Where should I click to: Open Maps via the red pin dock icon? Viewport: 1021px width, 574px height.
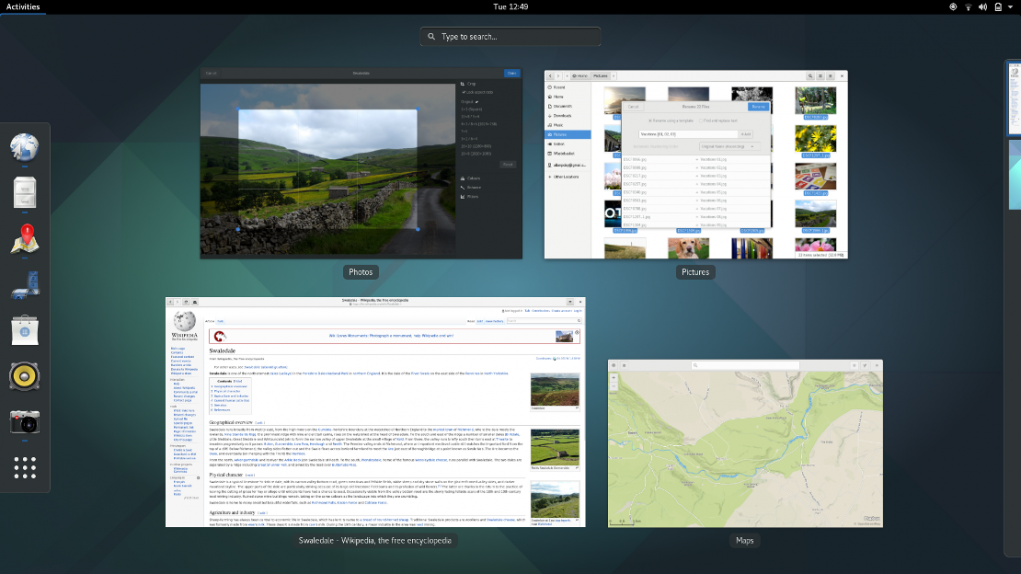click(x=25, y=239)
